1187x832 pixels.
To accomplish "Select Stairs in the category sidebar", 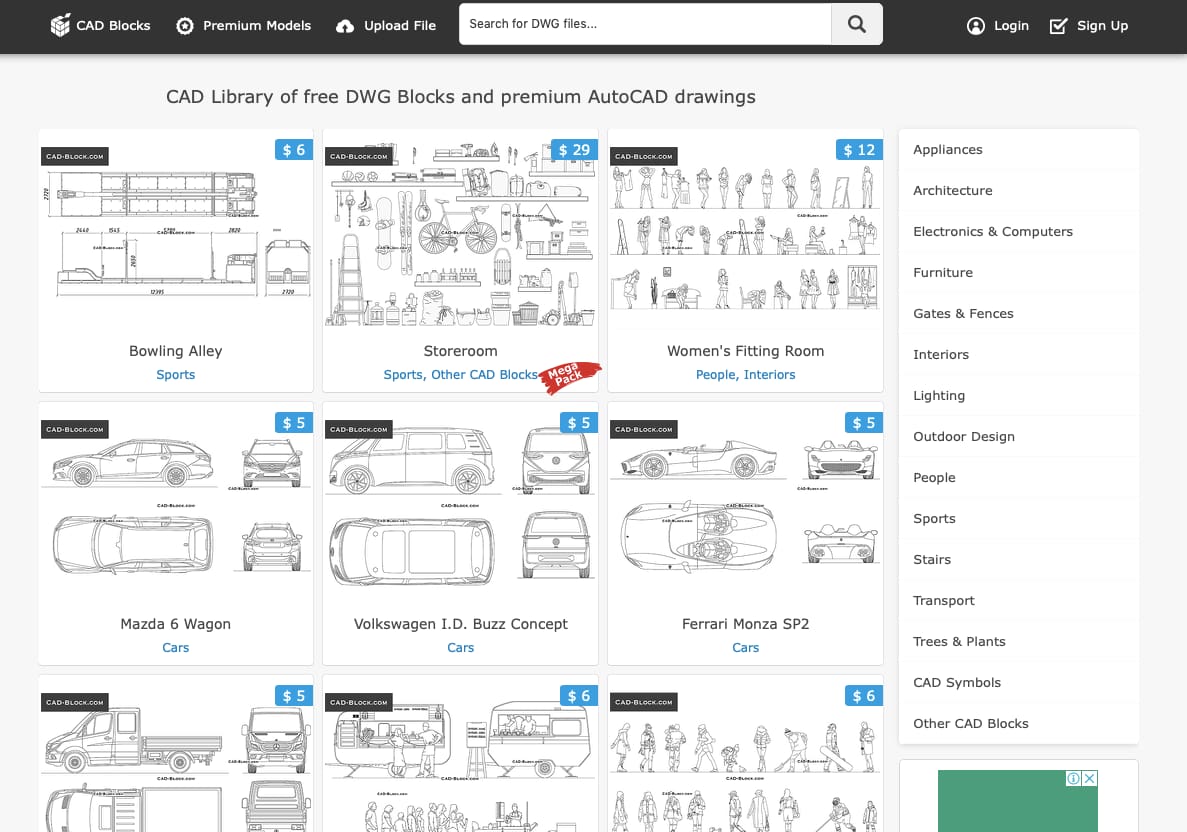I will pos(1019,559).
